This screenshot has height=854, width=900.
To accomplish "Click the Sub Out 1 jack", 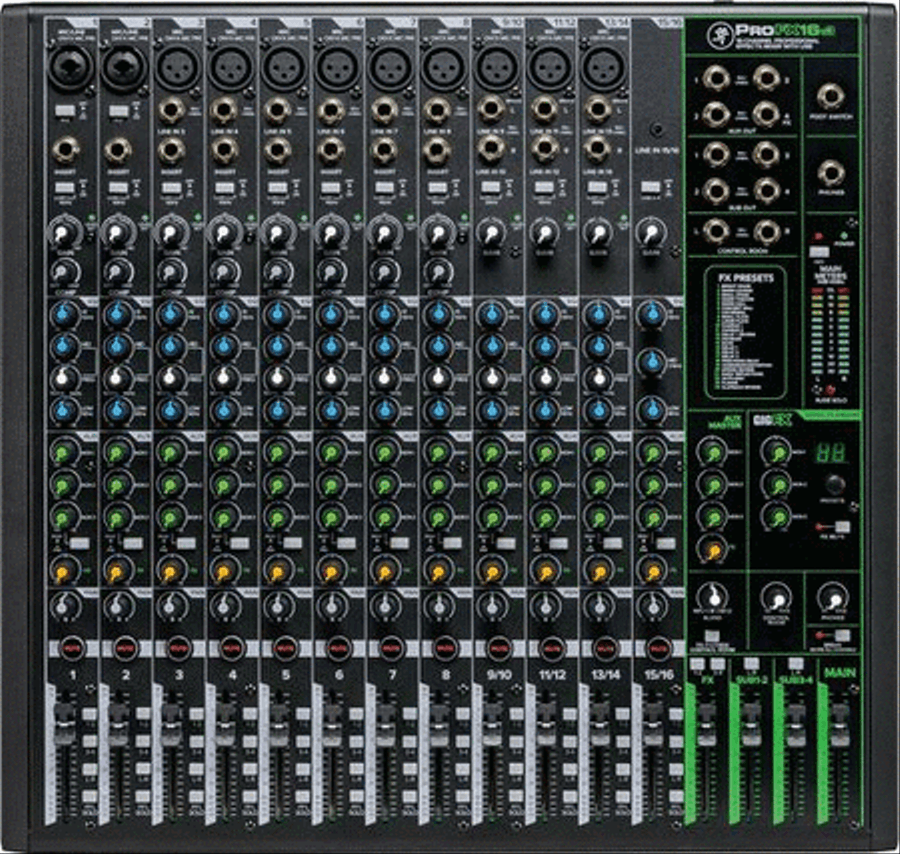I will pyautogui.click(x=716, y=154).
